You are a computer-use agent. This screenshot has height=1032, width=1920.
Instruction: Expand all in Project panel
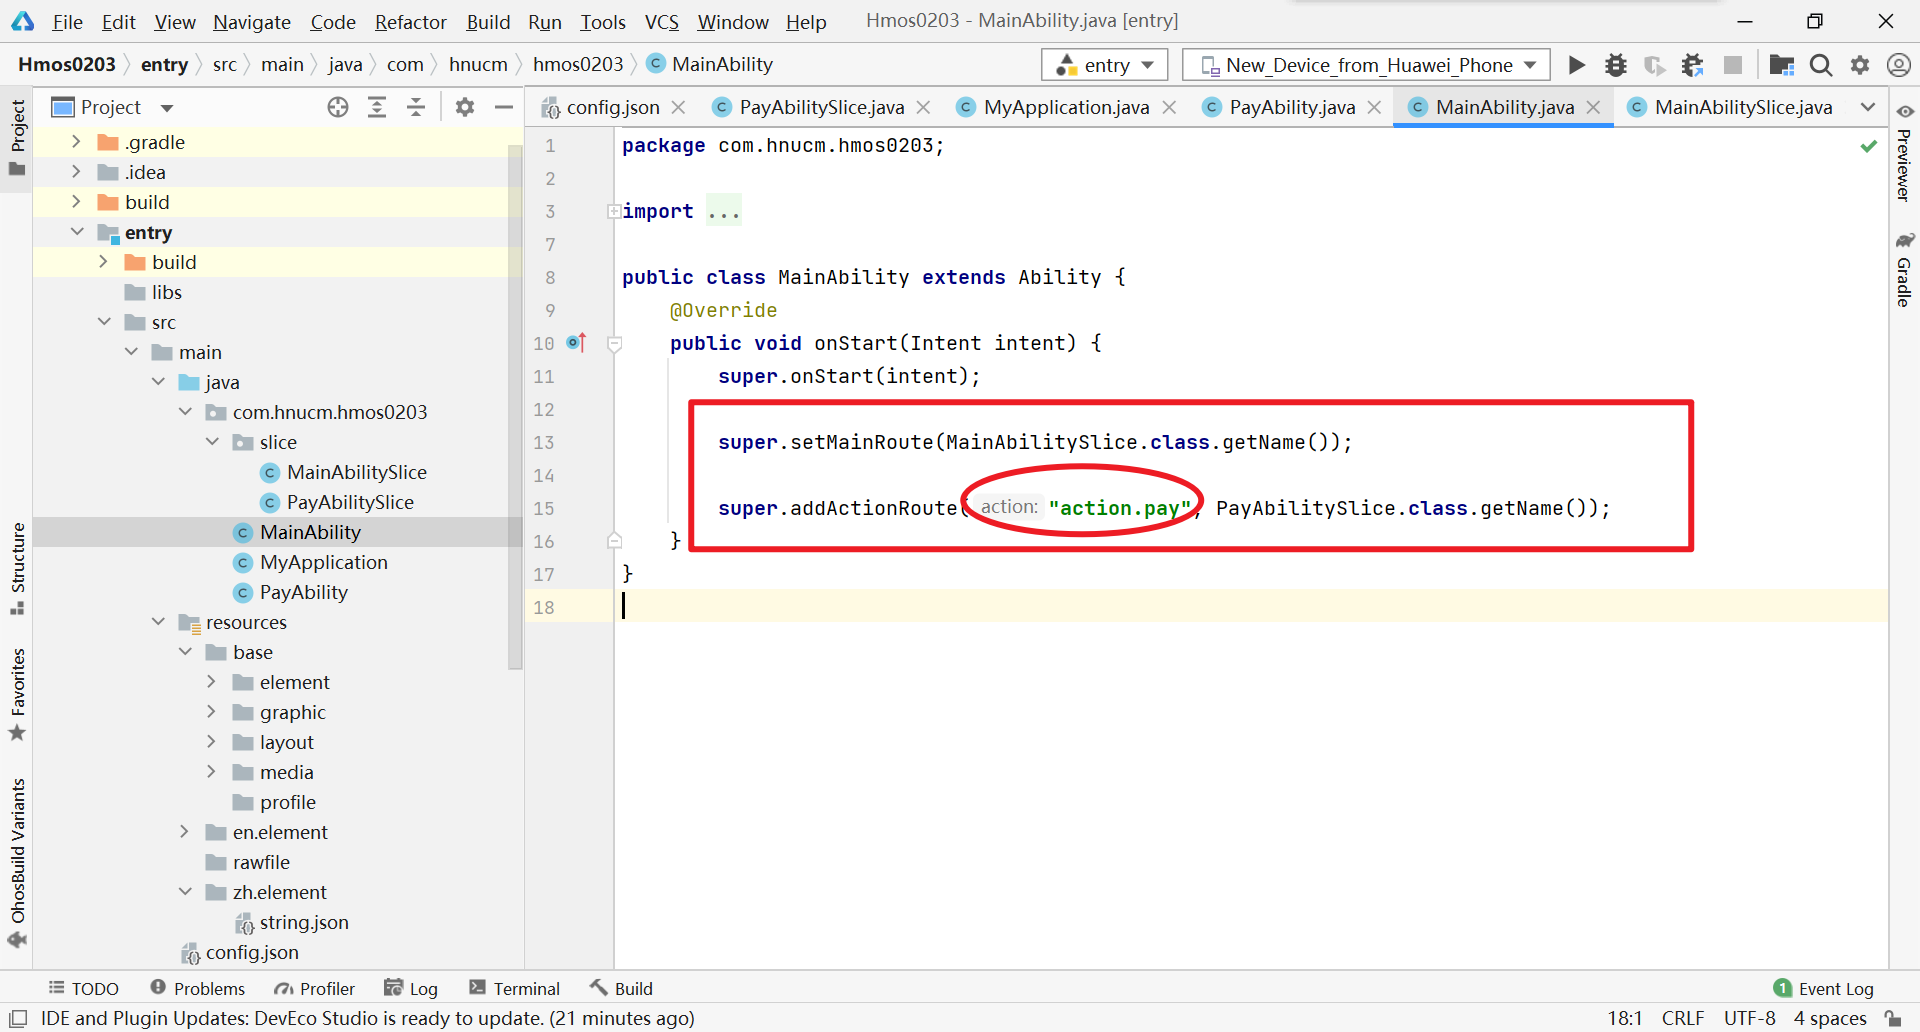pos(377,107)
